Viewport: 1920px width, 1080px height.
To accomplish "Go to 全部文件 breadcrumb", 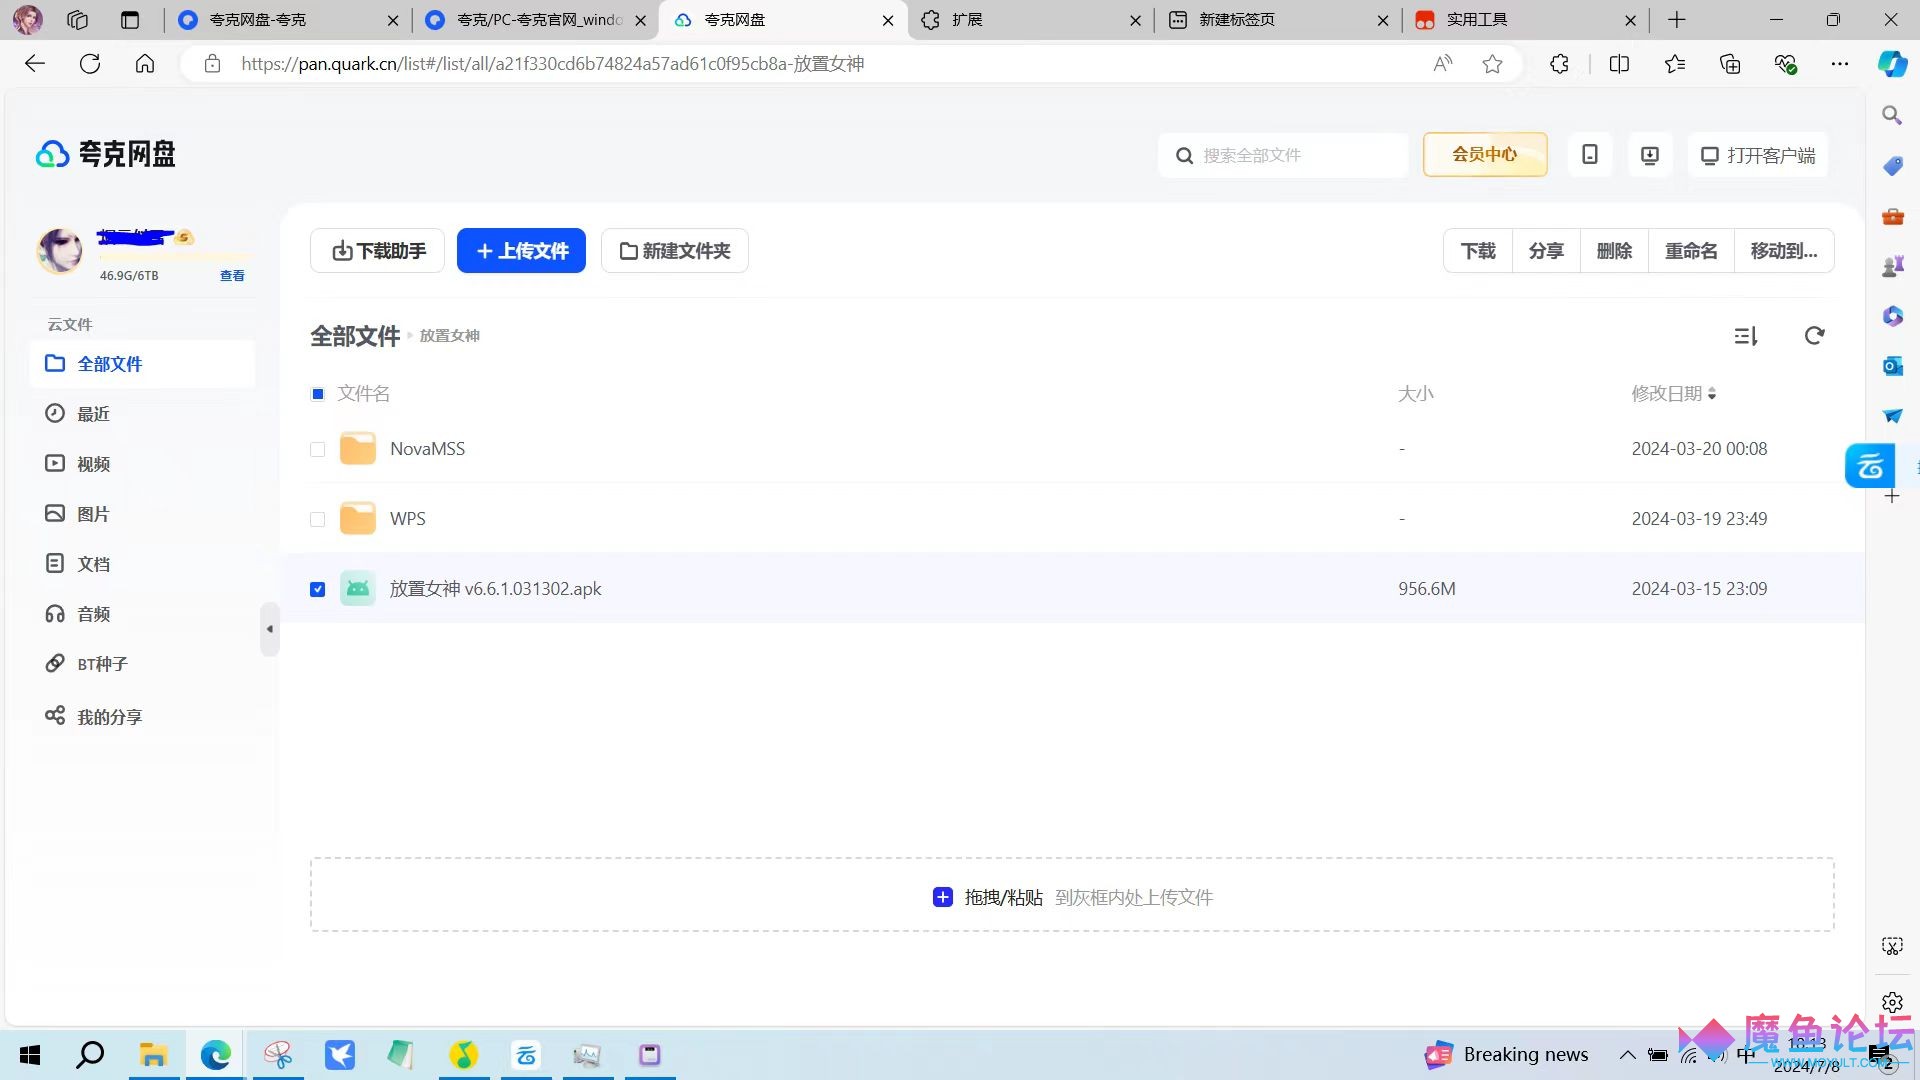I will pos(355,336).
